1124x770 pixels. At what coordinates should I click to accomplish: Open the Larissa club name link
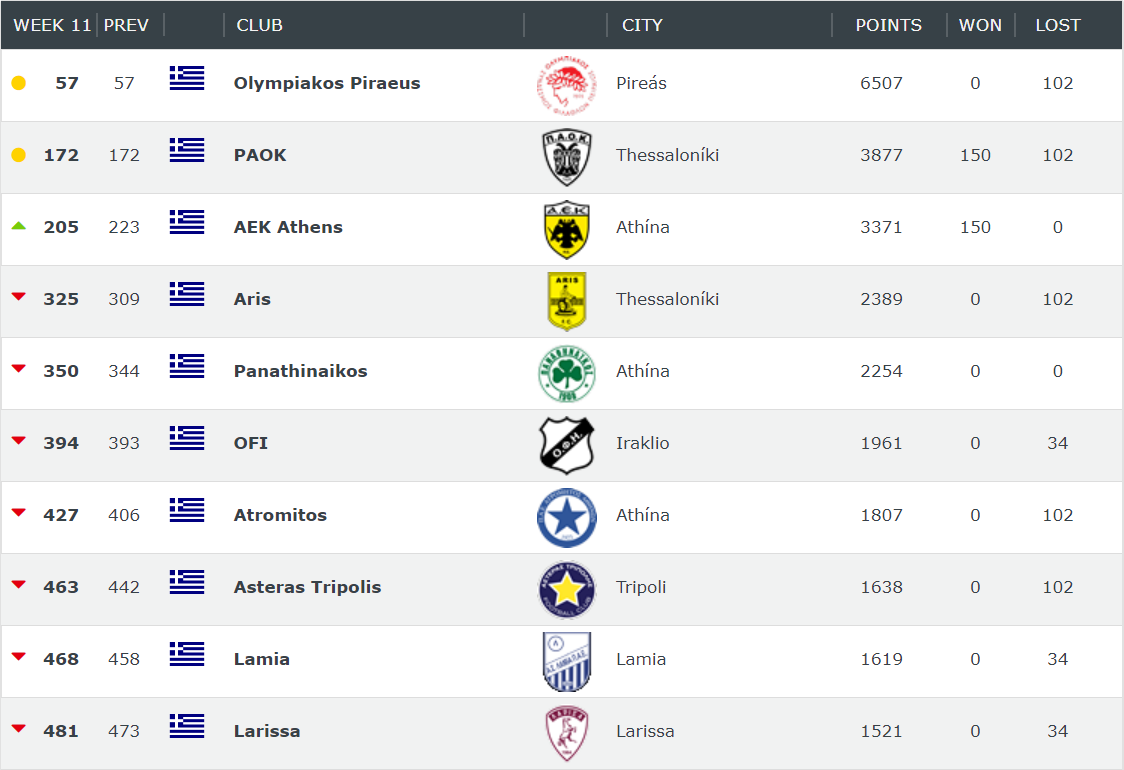(267, 731)
